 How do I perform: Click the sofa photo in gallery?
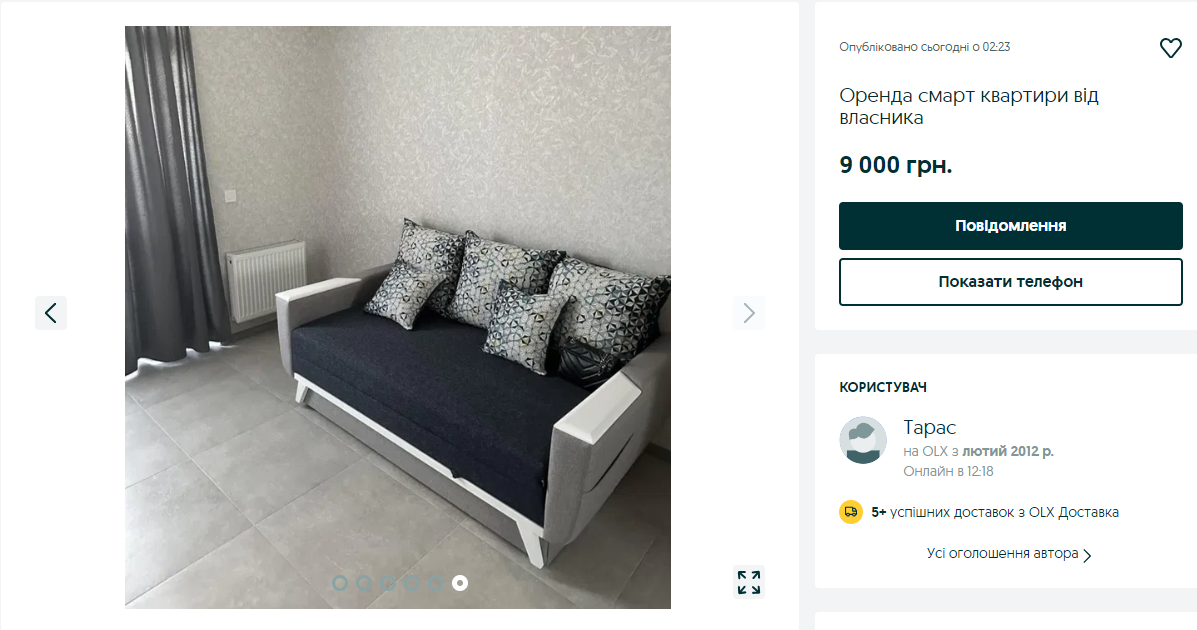tap(398, 317)
